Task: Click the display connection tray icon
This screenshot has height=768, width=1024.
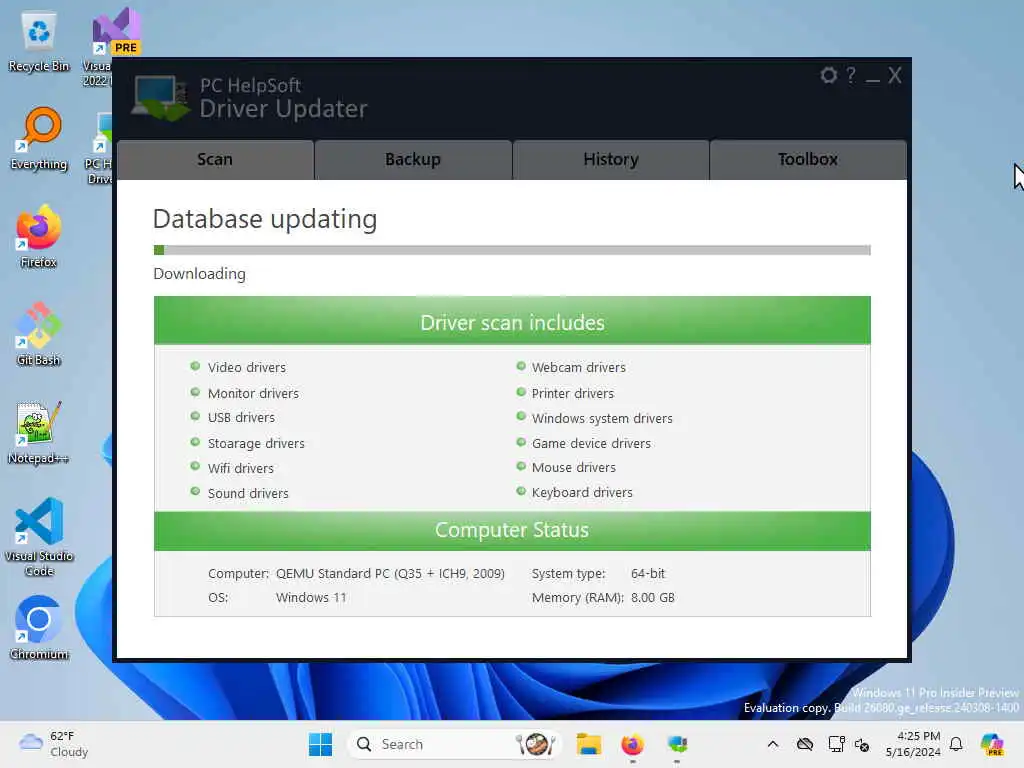Action: coord(836,744)
